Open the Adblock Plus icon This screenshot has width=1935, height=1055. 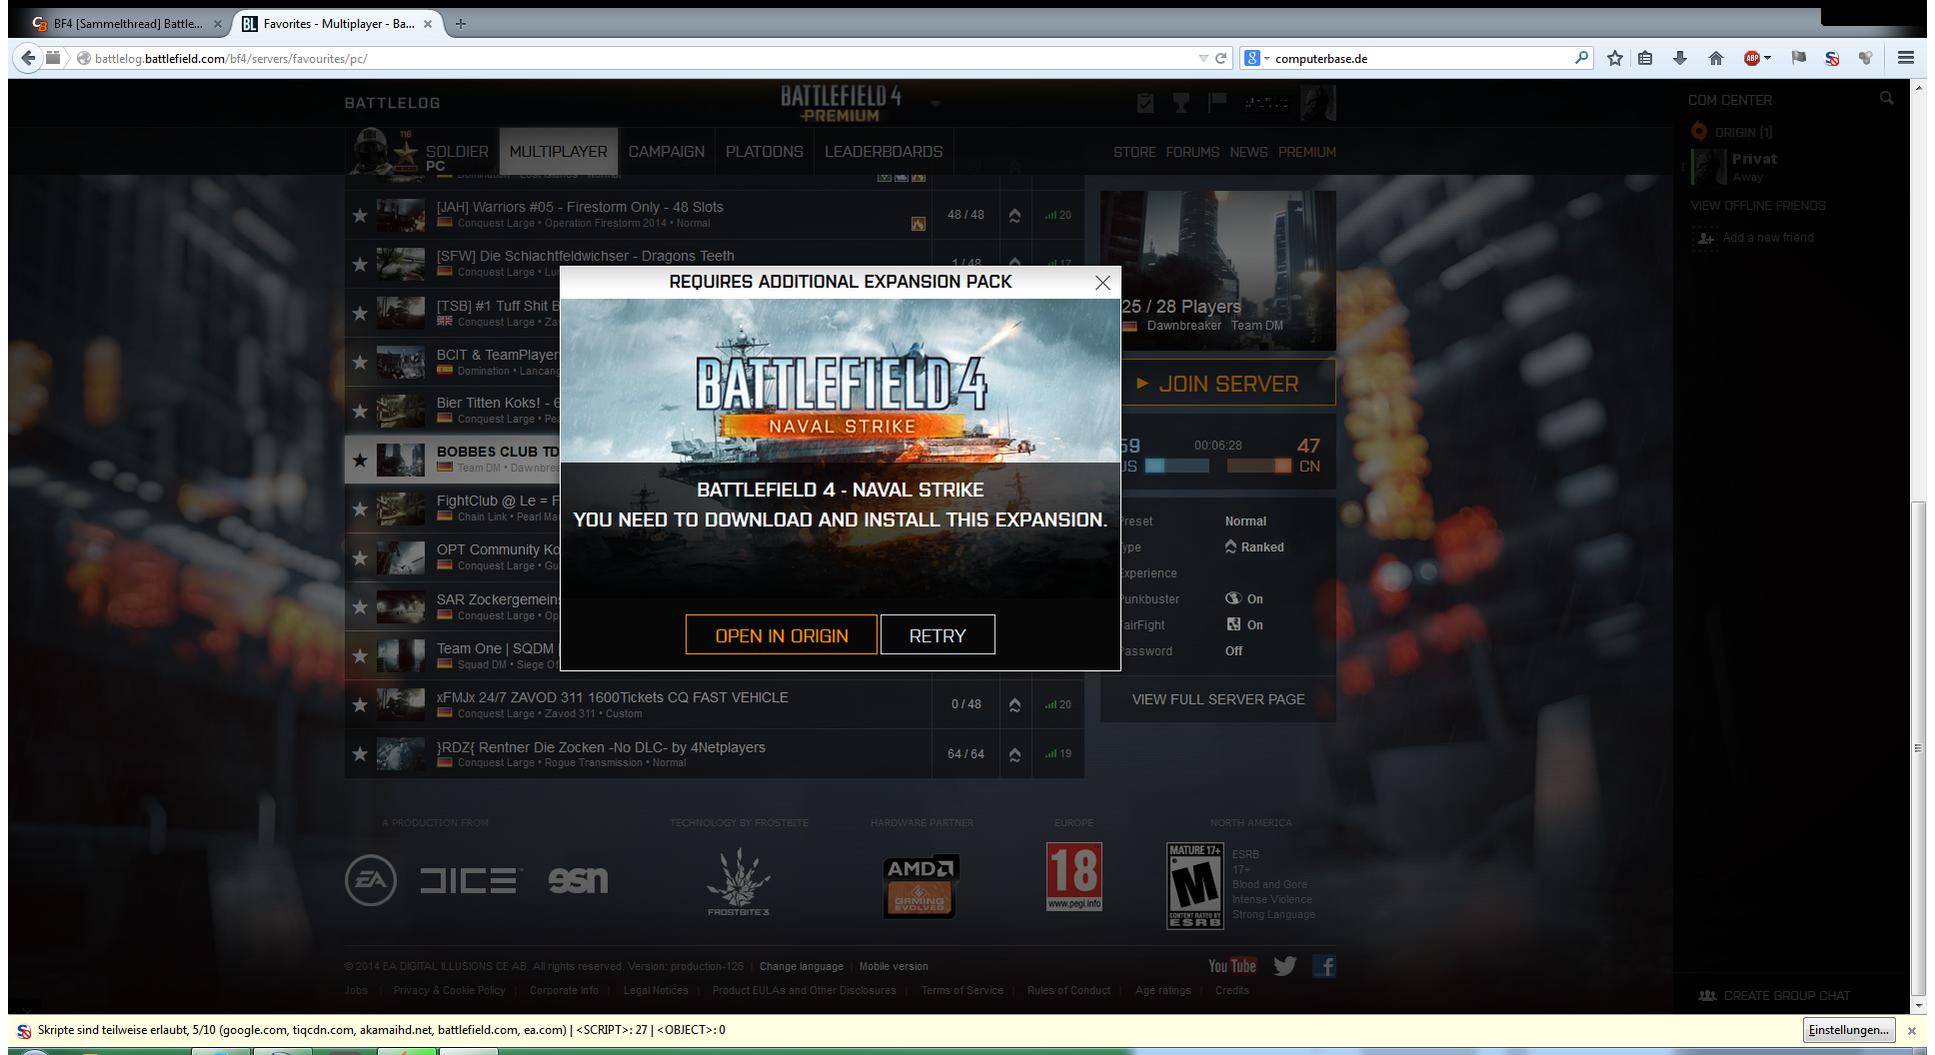tap(1751, 58)
